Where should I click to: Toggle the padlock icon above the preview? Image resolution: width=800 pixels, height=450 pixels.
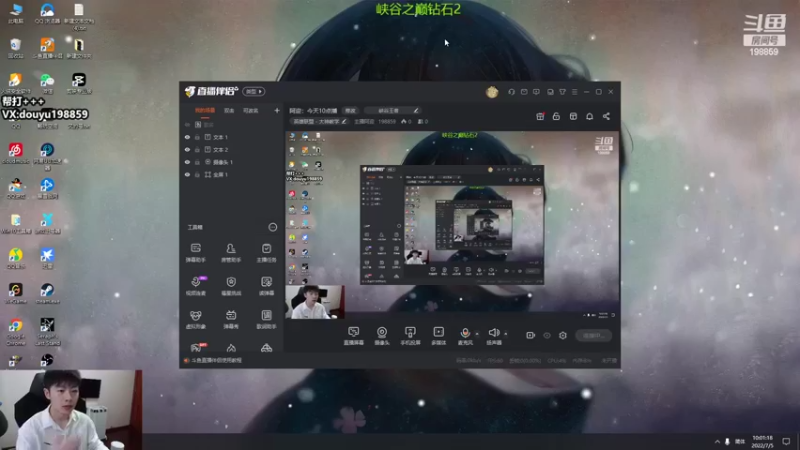(x=556, y=116)
